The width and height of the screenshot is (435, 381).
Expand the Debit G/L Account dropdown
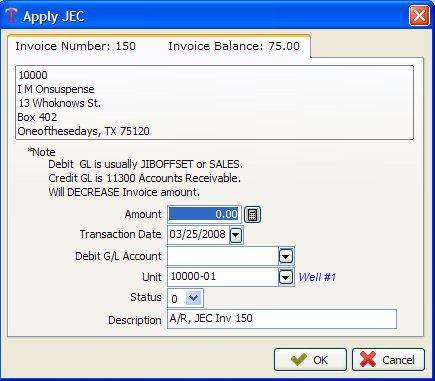[x=286, y=256]
